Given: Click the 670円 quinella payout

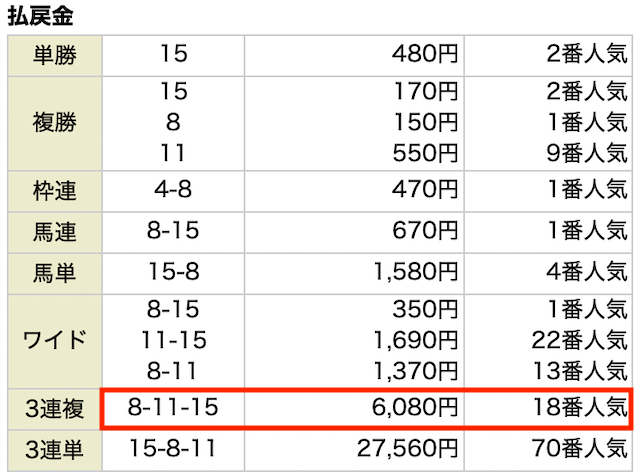Looking at the screenshot, I should 424,231.
